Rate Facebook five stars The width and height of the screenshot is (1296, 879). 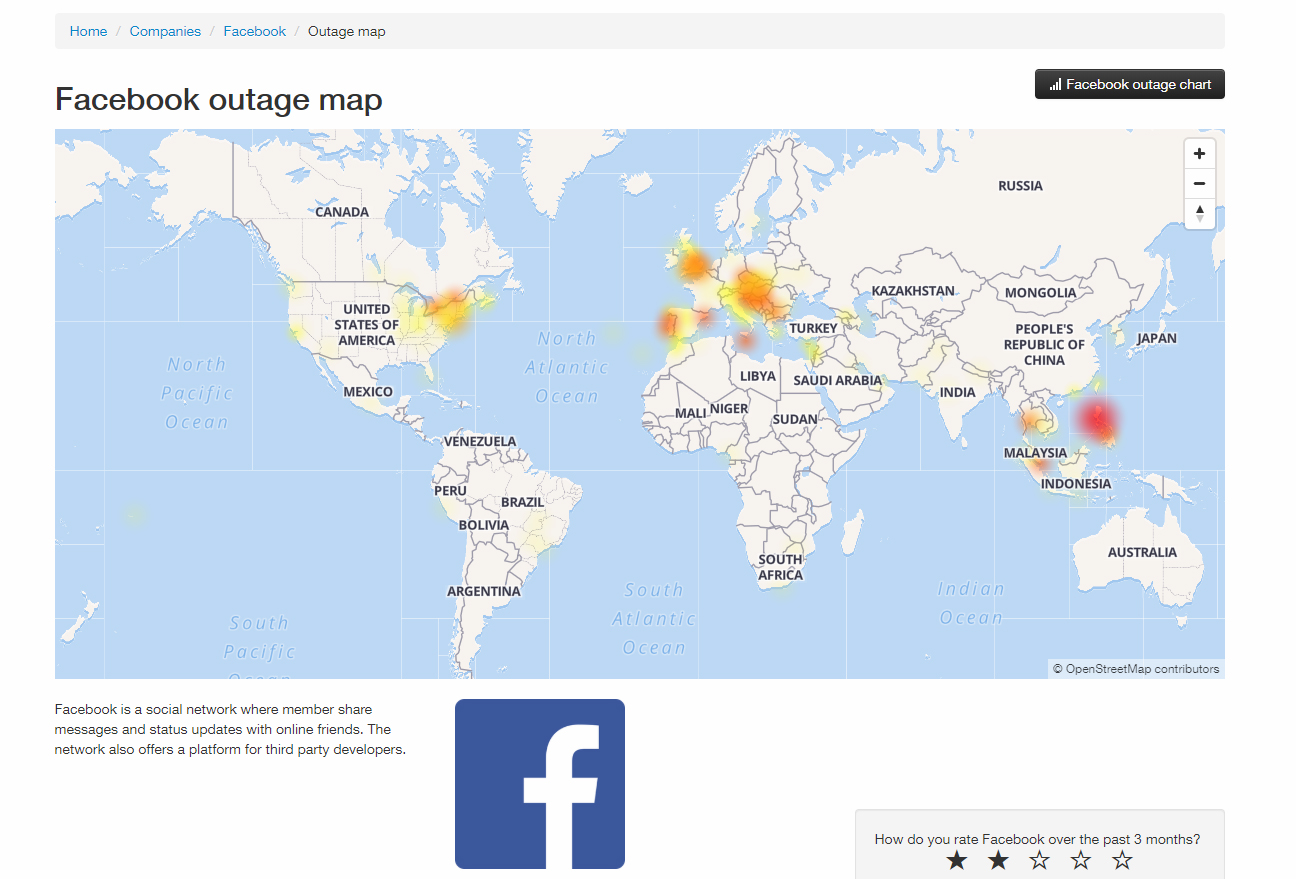click(x=1122, y=860)
